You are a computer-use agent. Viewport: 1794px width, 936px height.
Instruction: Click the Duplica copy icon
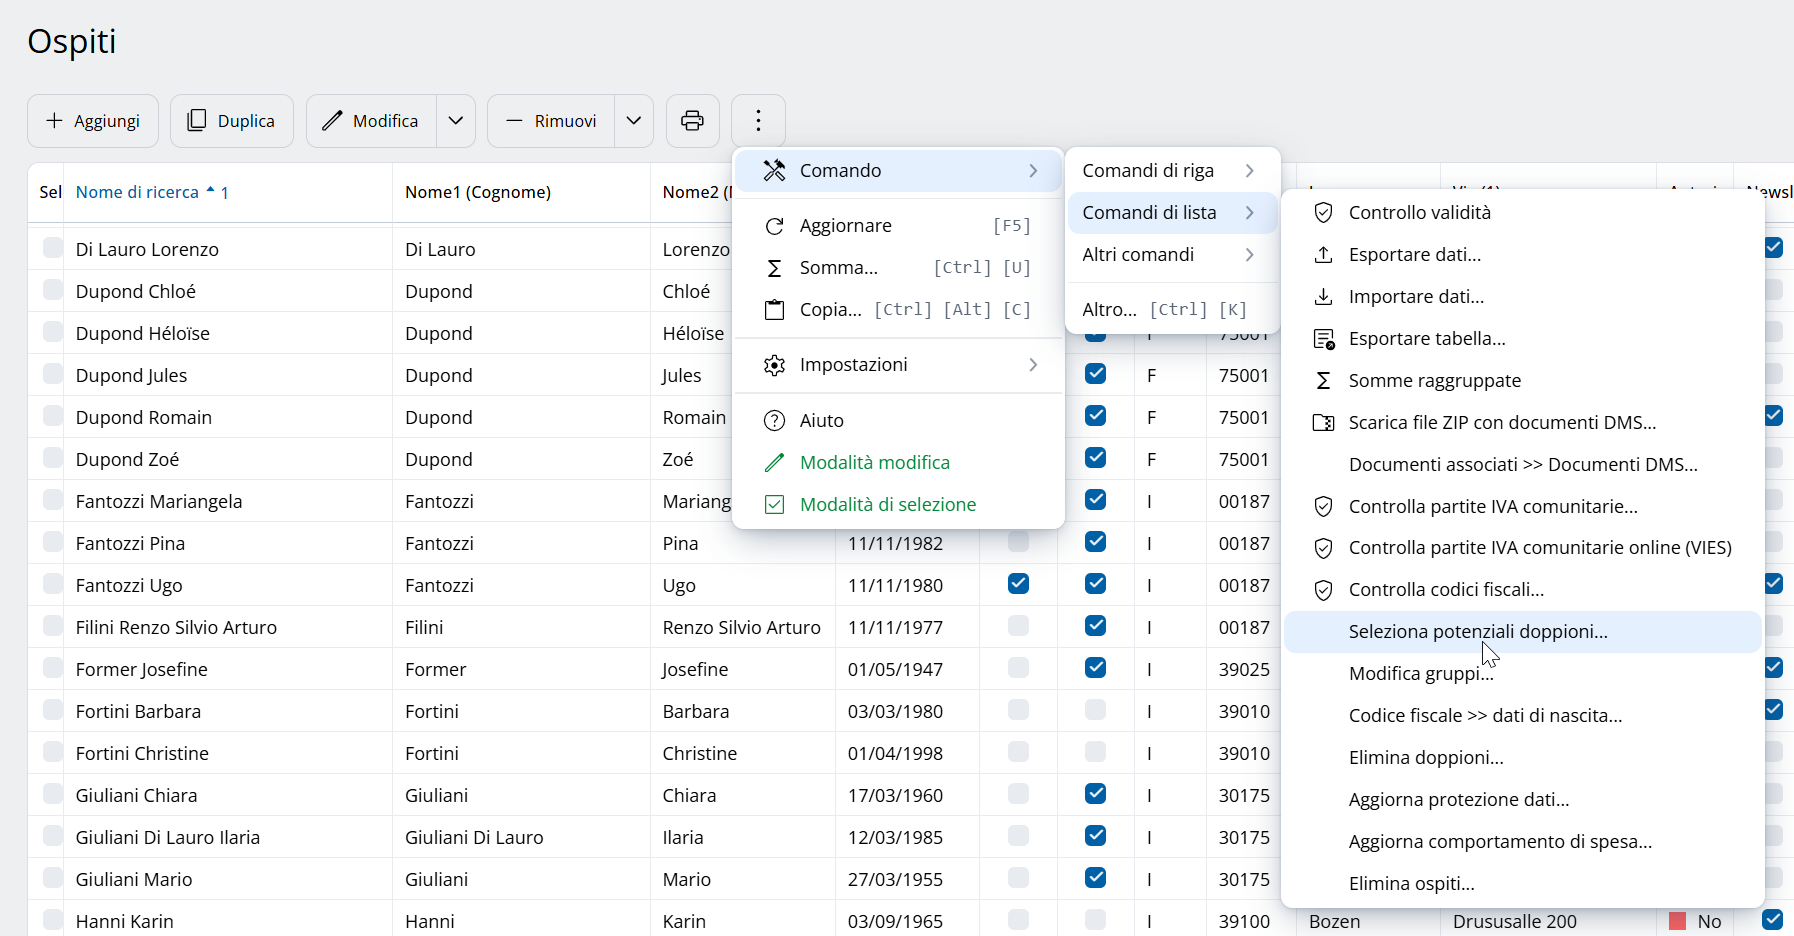click(x=197, y=121)
